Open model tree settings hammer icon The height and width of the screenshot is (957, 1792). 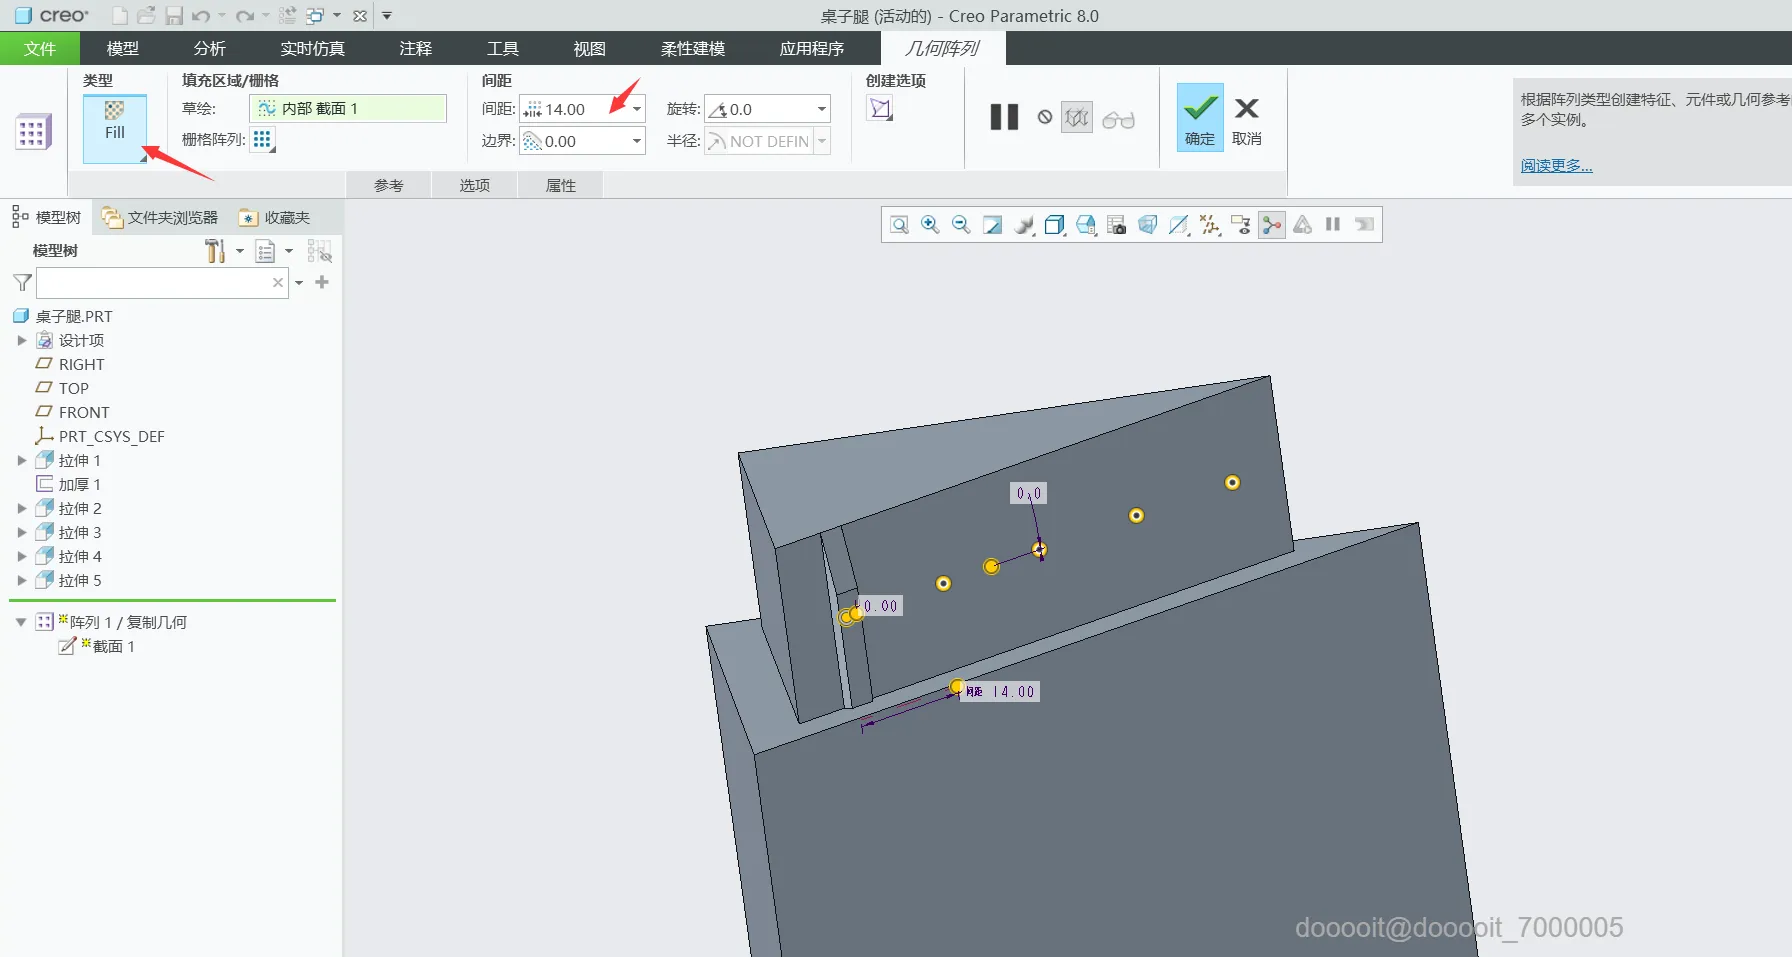(215, 251)
